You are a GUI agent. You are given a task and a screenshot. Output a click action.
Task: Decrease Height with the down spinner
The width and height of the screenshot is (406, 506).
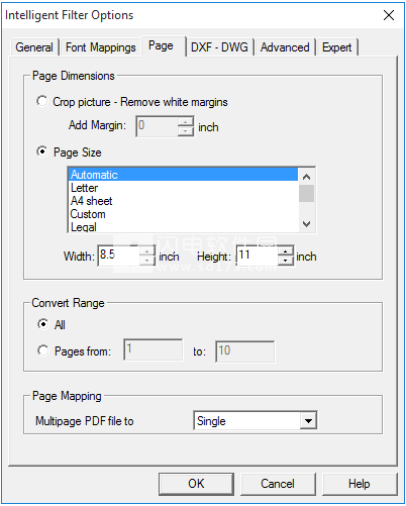[286, 260]
